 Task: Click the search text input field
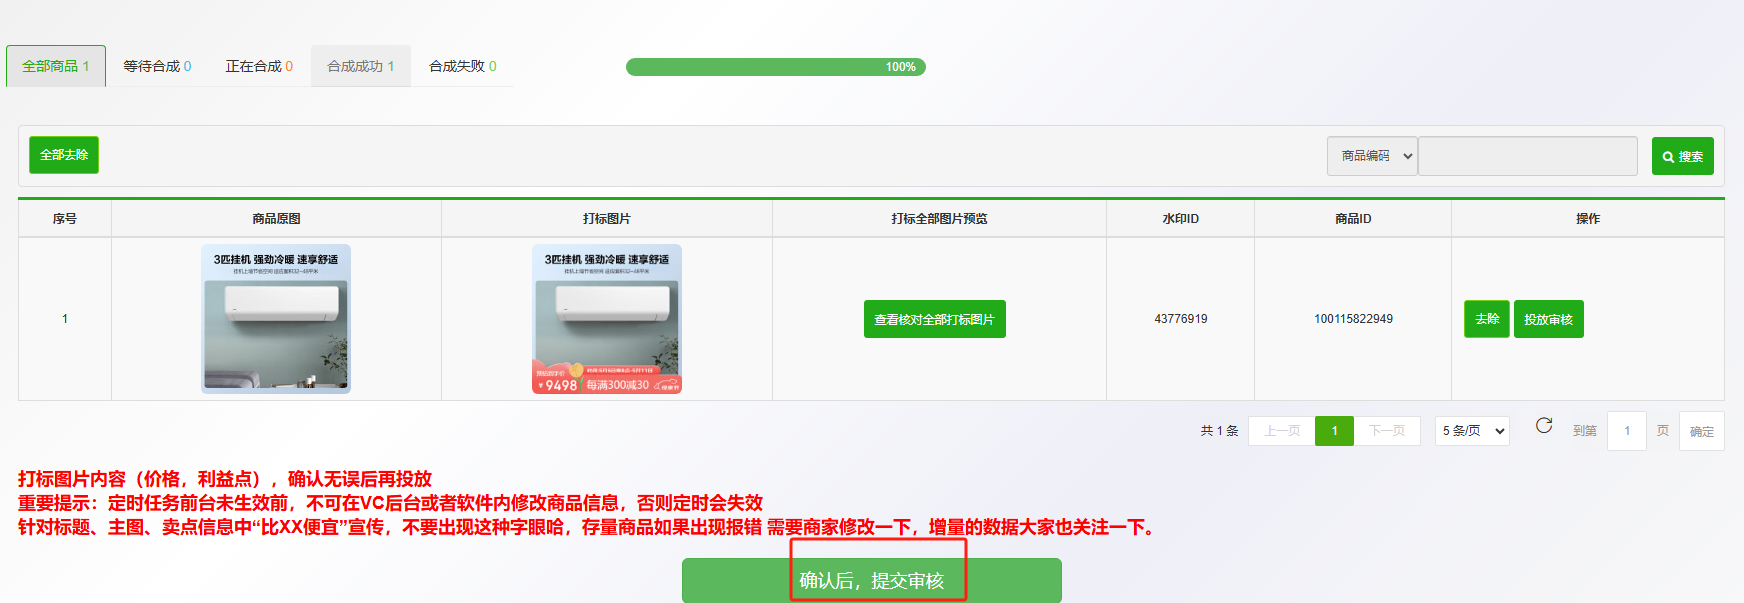(x=1527, y=156)
